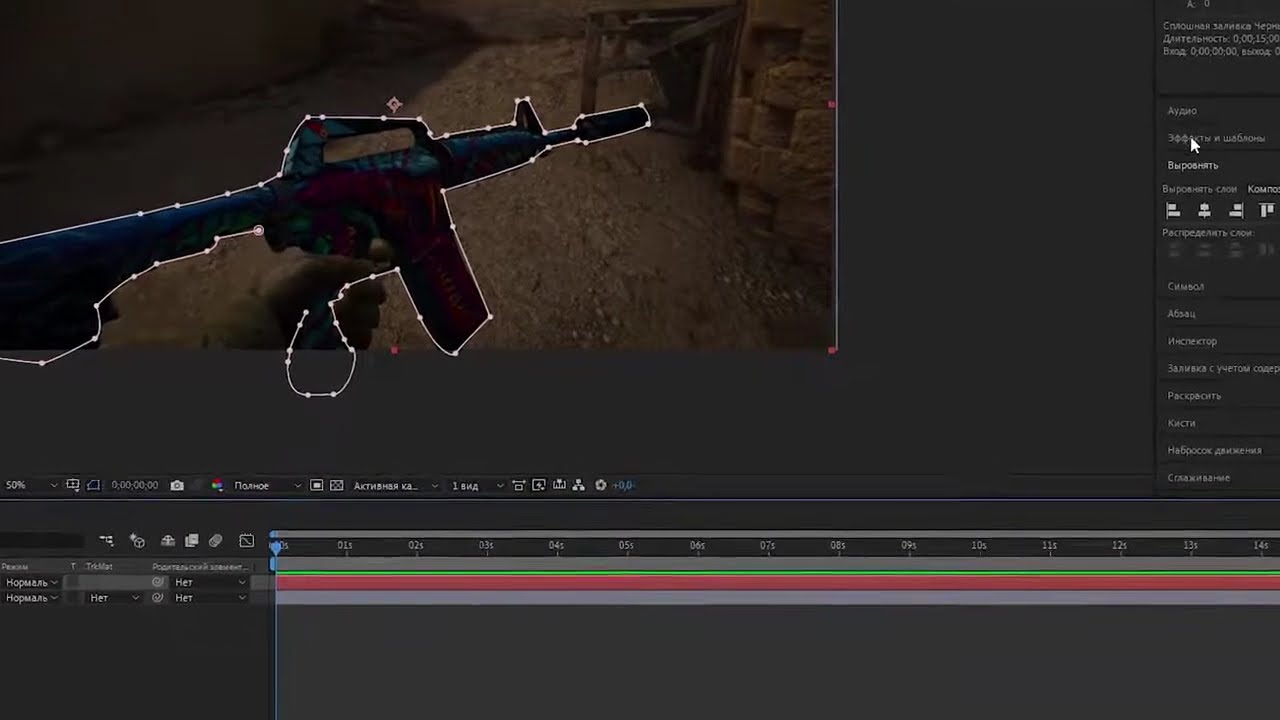The width and height of the screenshot is (1280, 720).
Task: Click the TrkMat column header
Action: click(99, 567)
